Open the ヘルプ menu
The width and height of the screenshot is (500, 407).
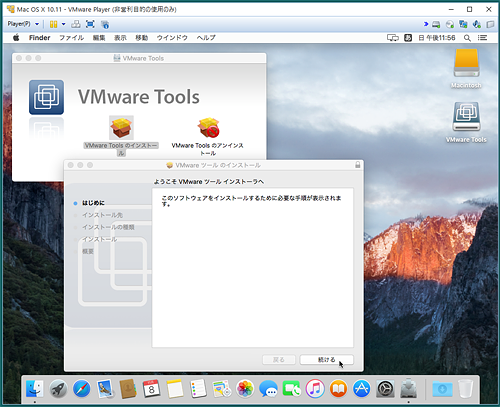pos(206,38)
